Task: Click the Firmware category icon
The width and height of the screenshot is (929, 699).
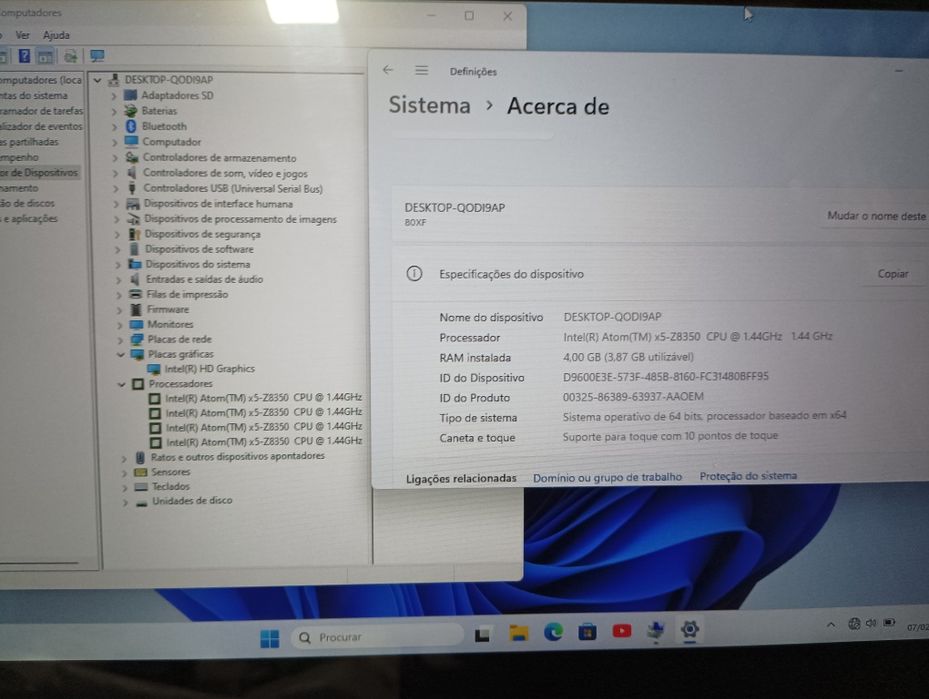Action: tap(136, 309)
